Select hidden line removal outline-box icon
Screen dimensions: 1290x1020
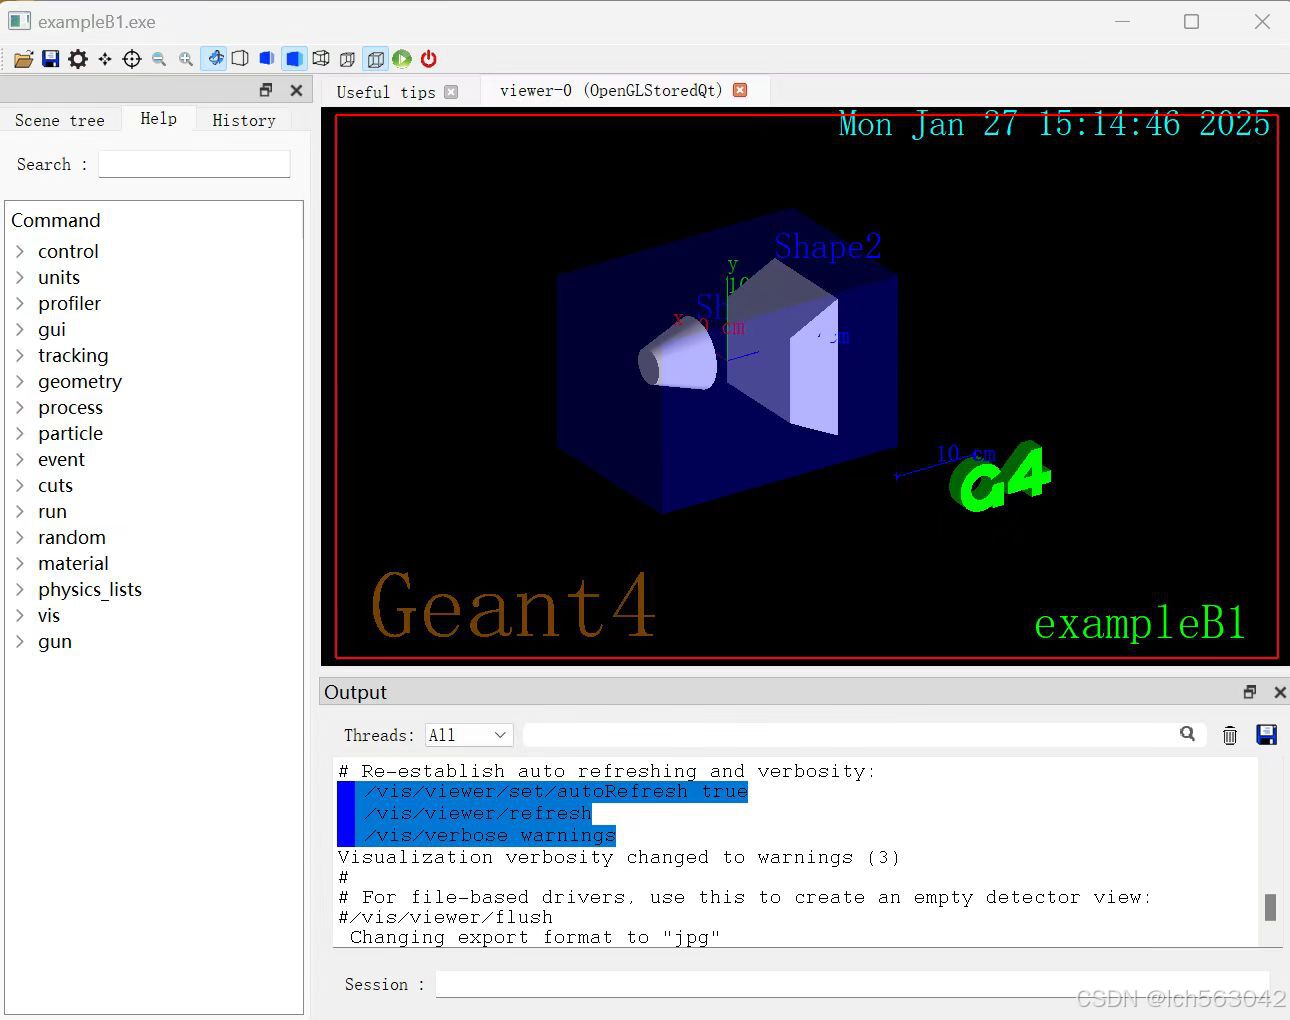click(x=240, y=59)
